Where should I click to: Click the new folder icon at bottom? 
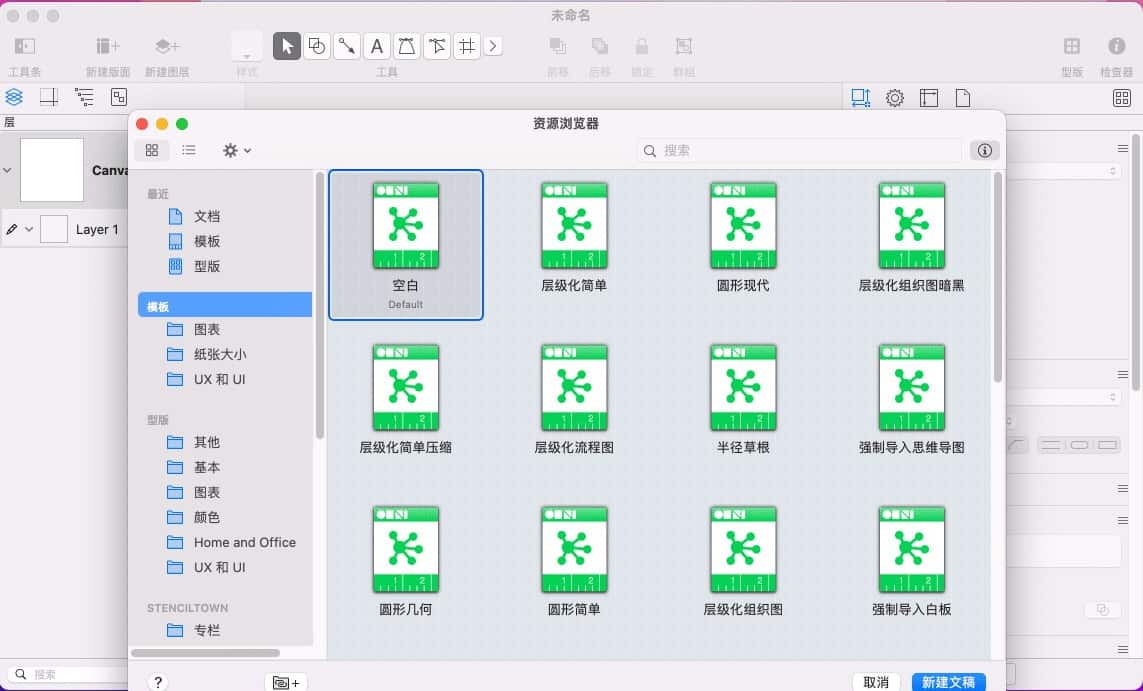[x=286, y=682]
